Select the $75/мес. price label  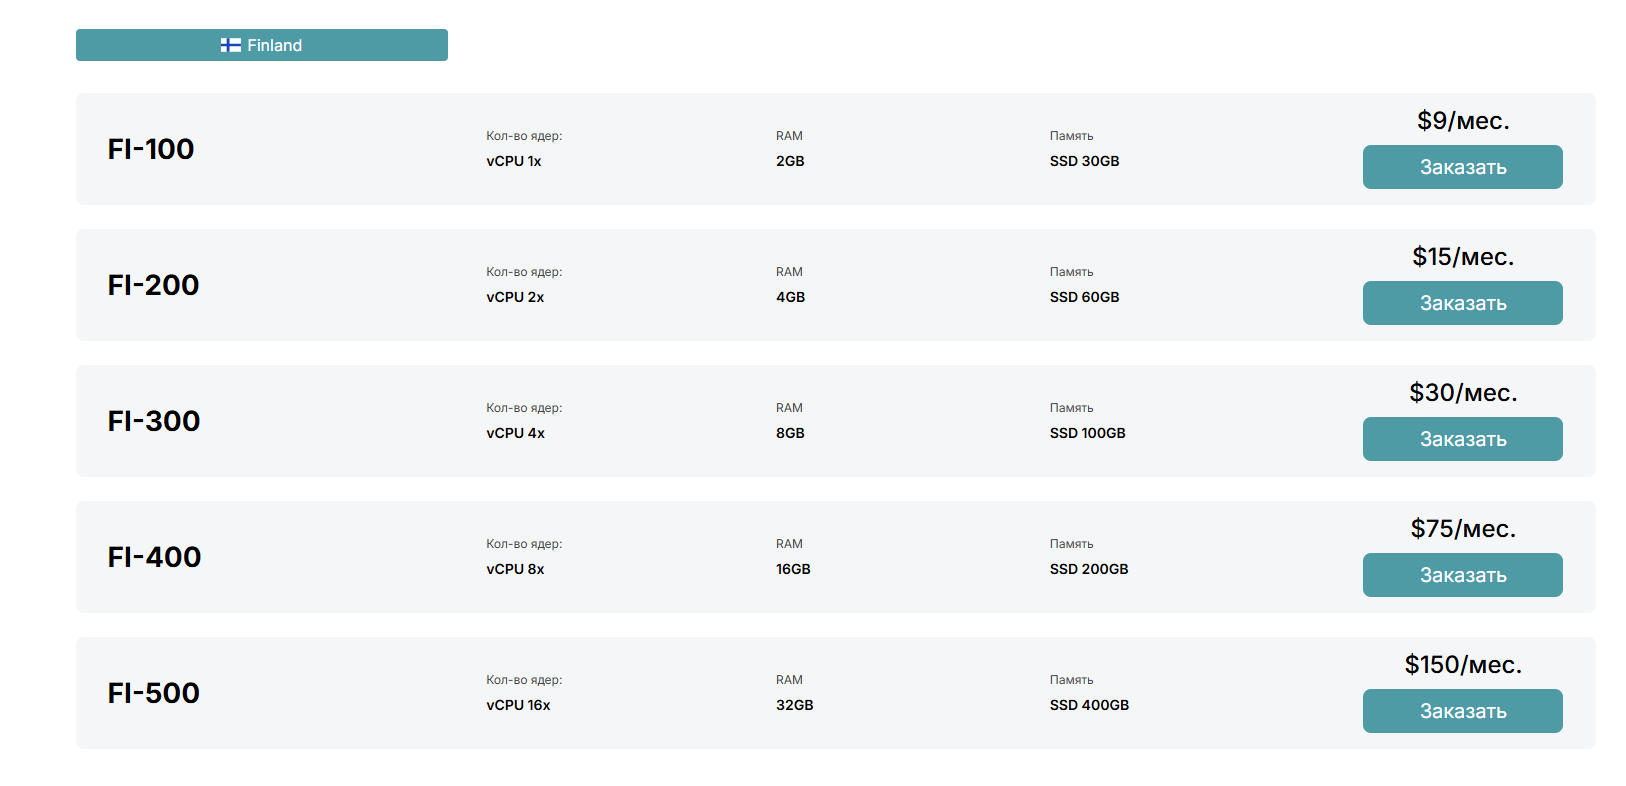(x=1463, y=529)
